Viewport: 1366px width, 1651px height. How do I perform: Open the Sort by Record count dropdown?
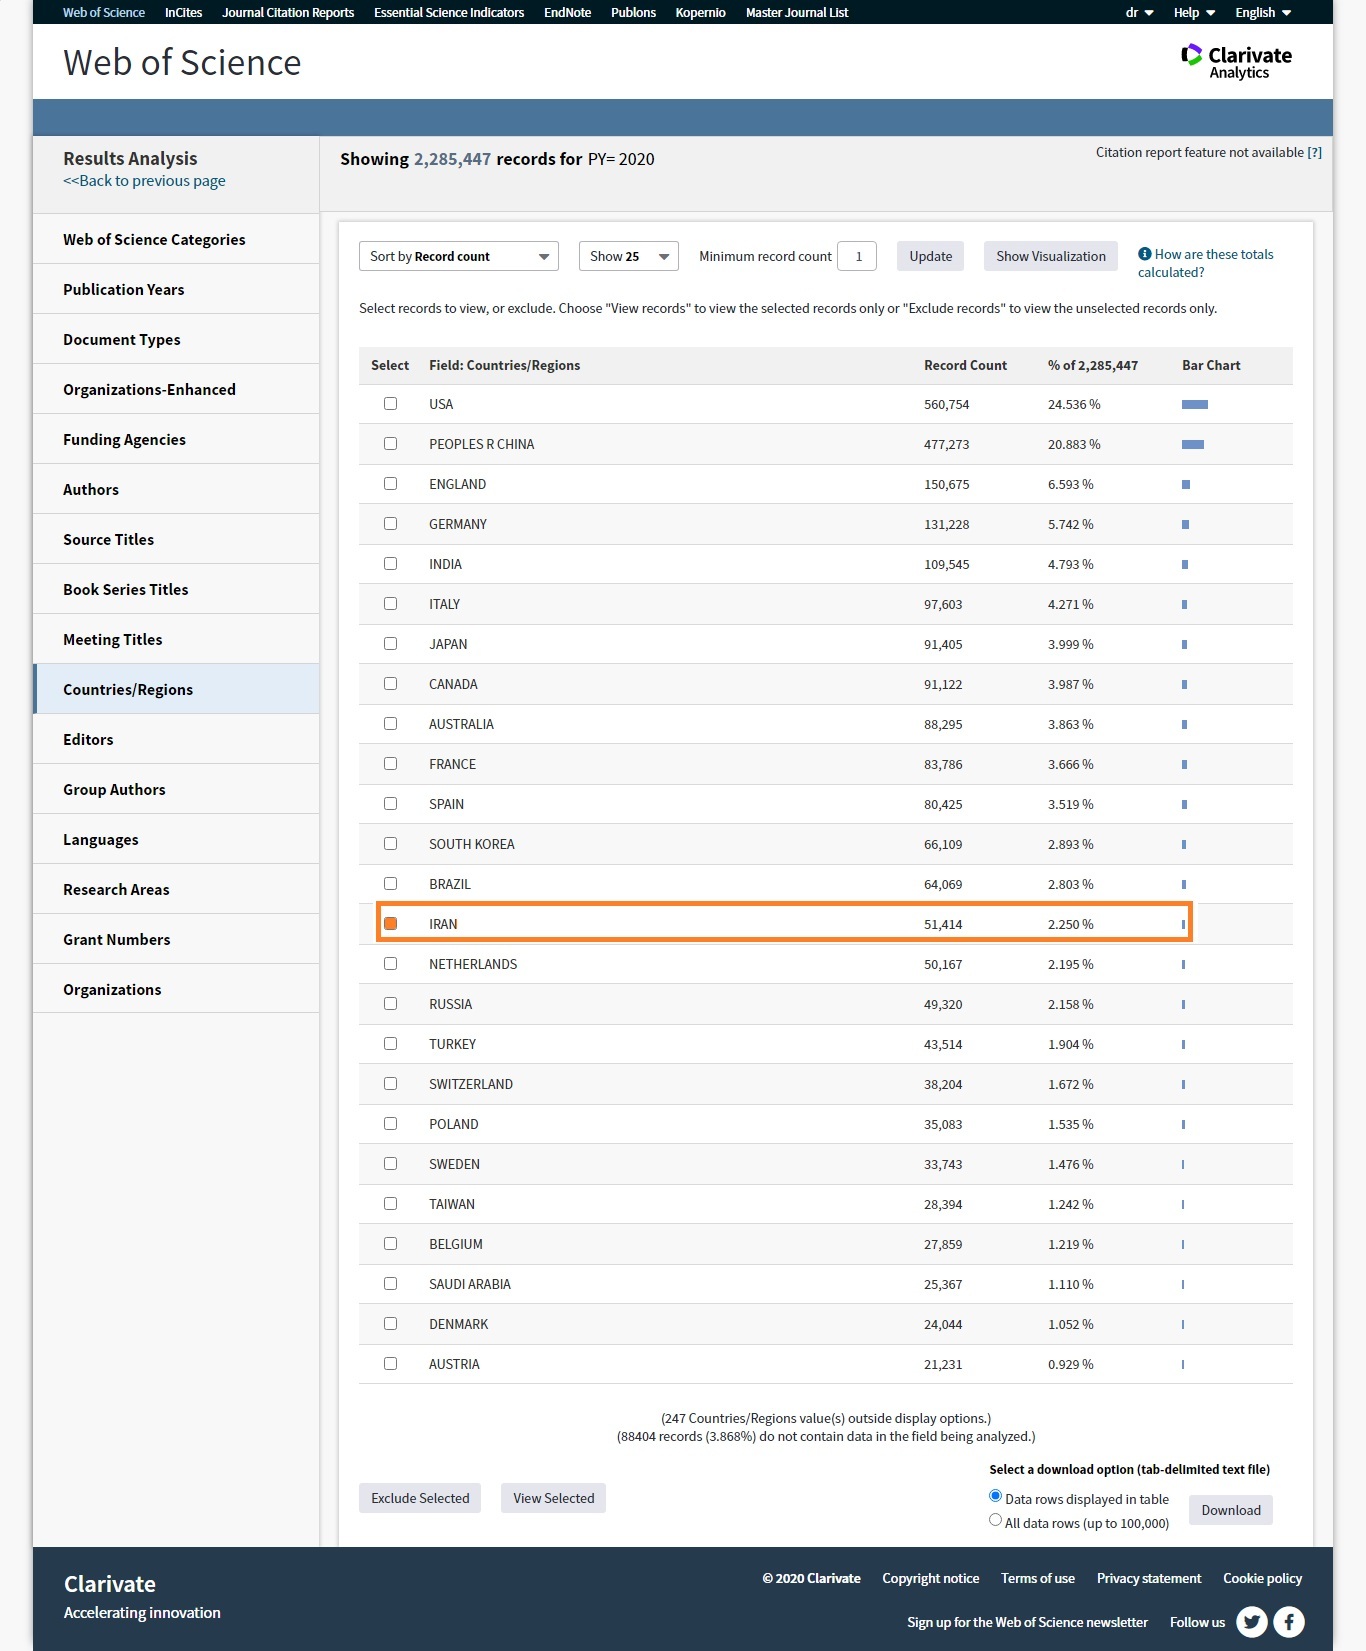tap(459, 256)
